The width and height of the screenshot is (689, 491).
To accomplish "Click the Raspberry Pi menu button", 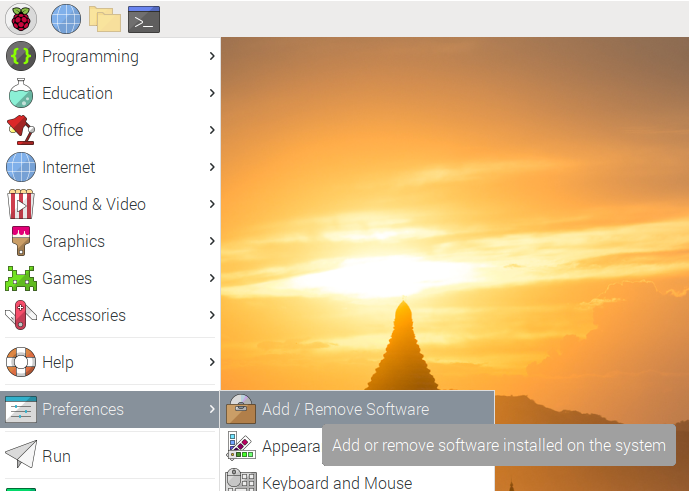I will coord(21,18).
